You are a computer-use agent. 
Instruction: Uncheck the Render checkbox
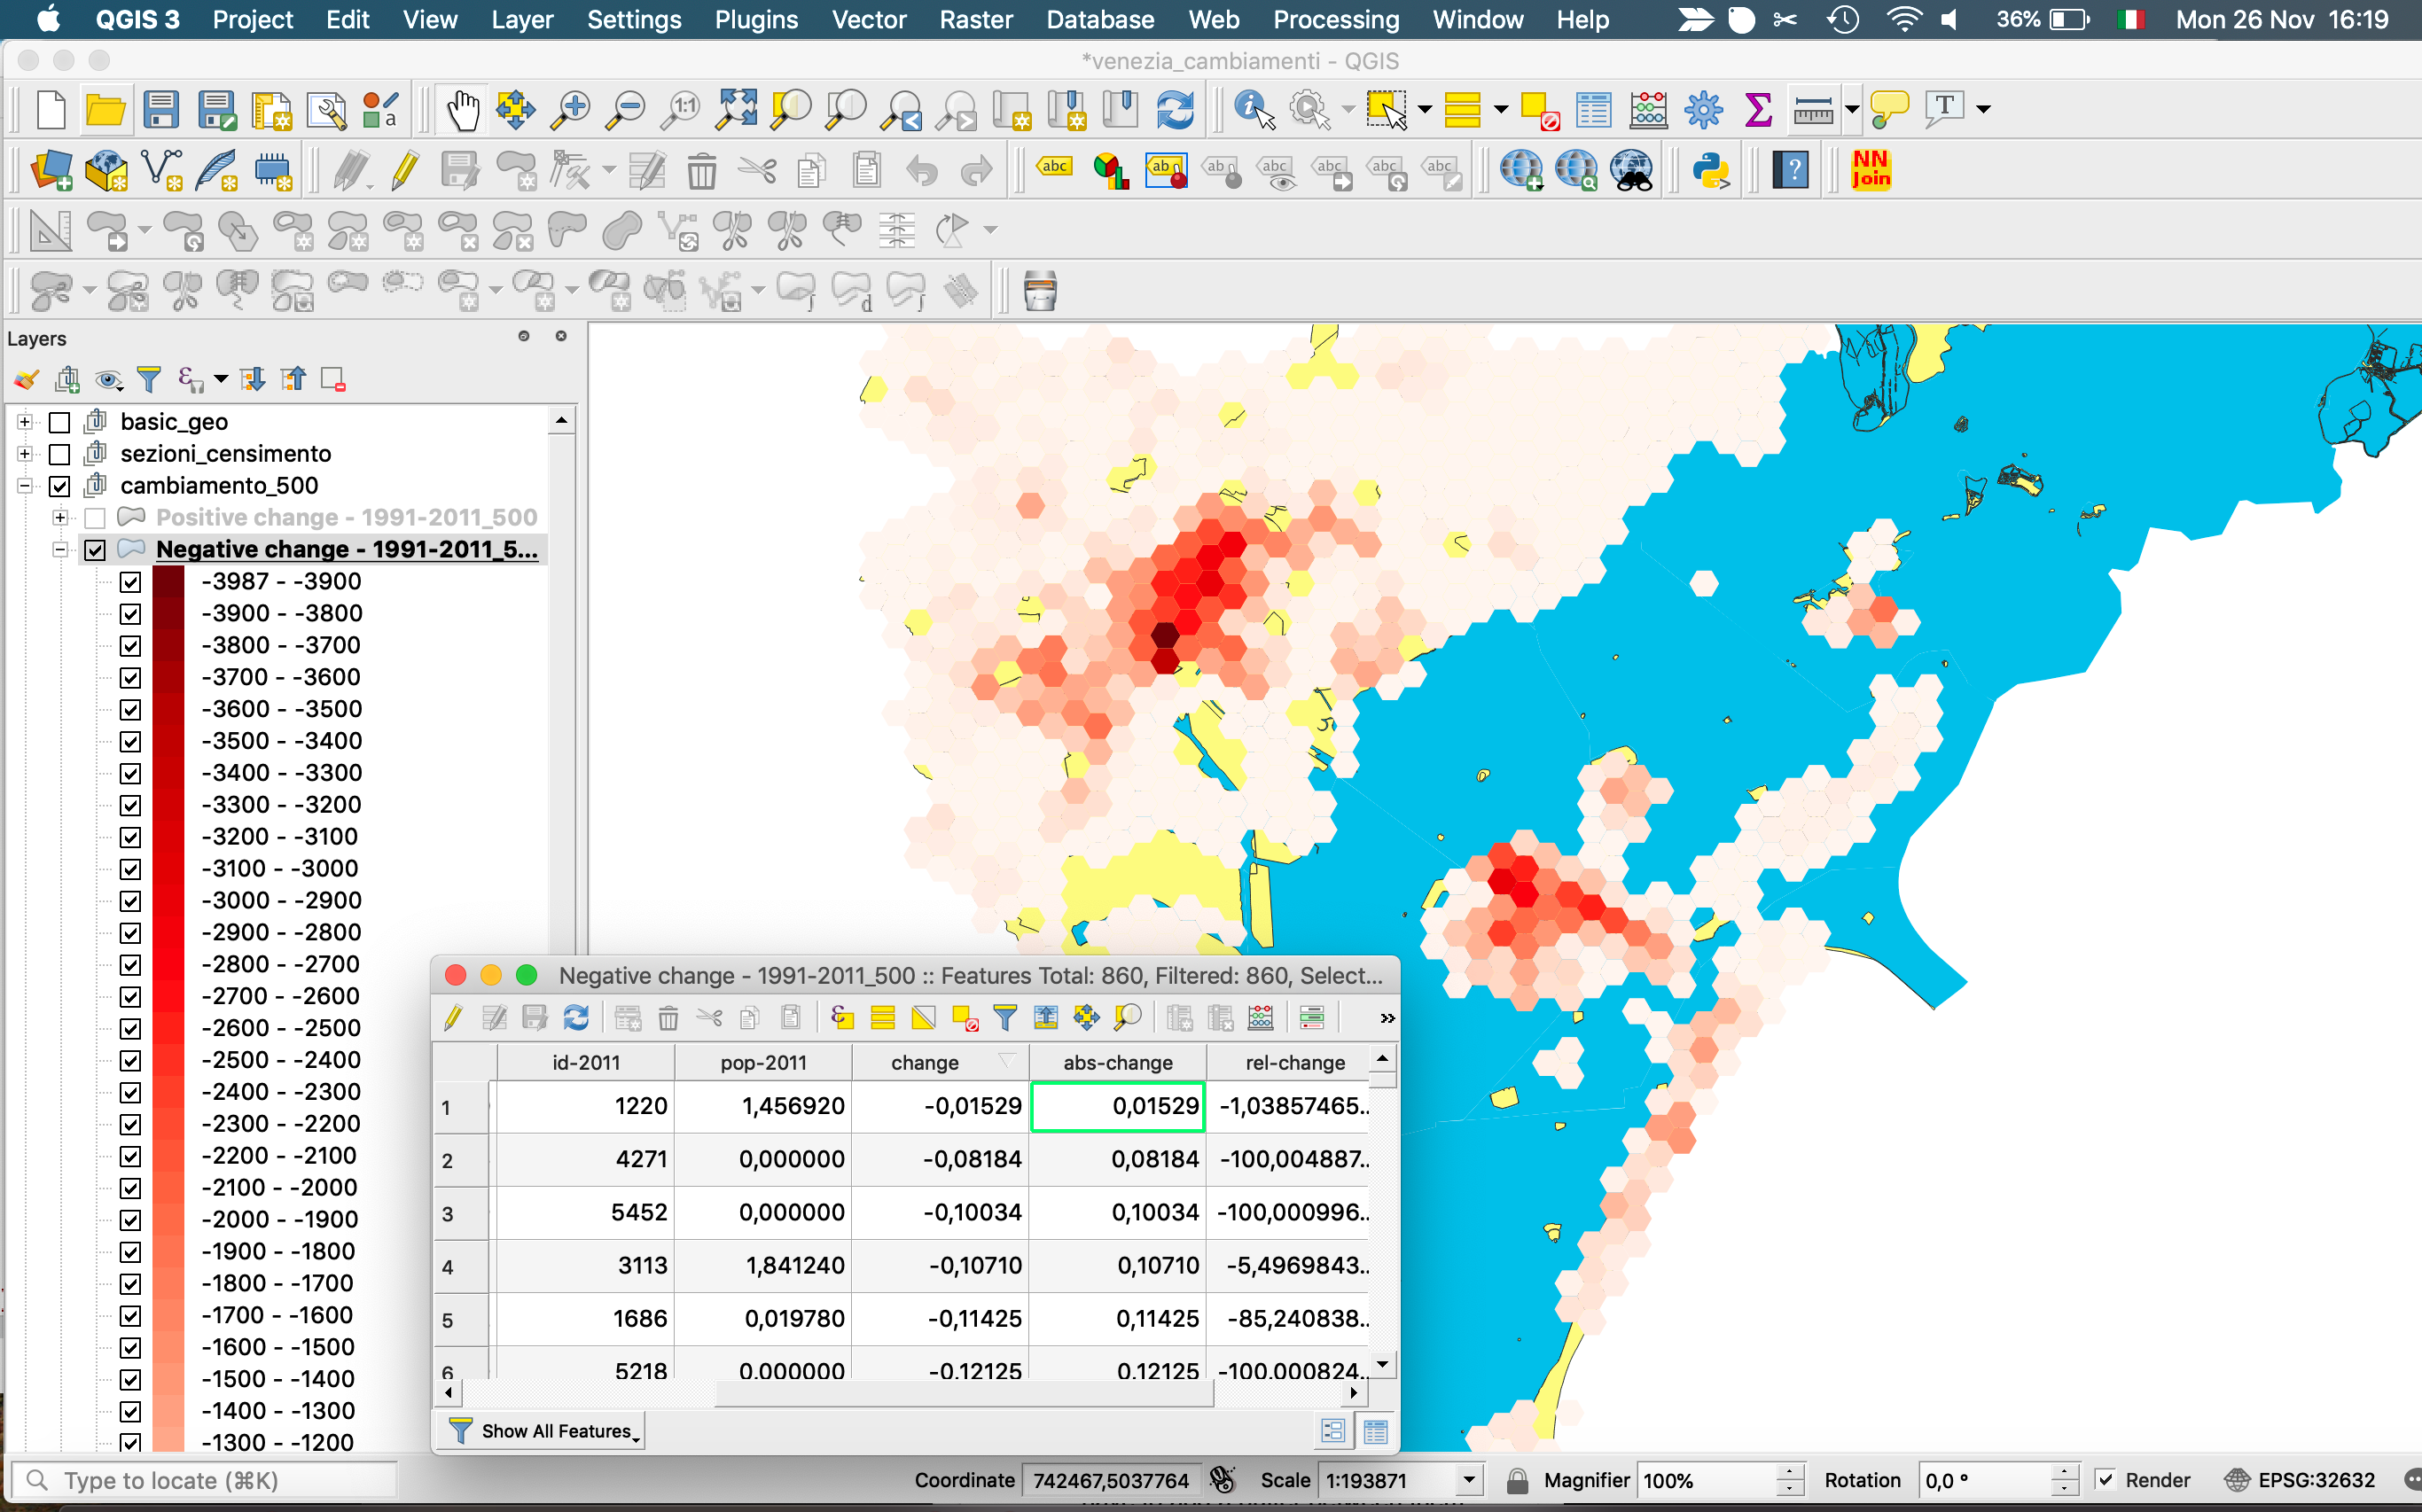pyautogui.click(x=2105, y=1480)
